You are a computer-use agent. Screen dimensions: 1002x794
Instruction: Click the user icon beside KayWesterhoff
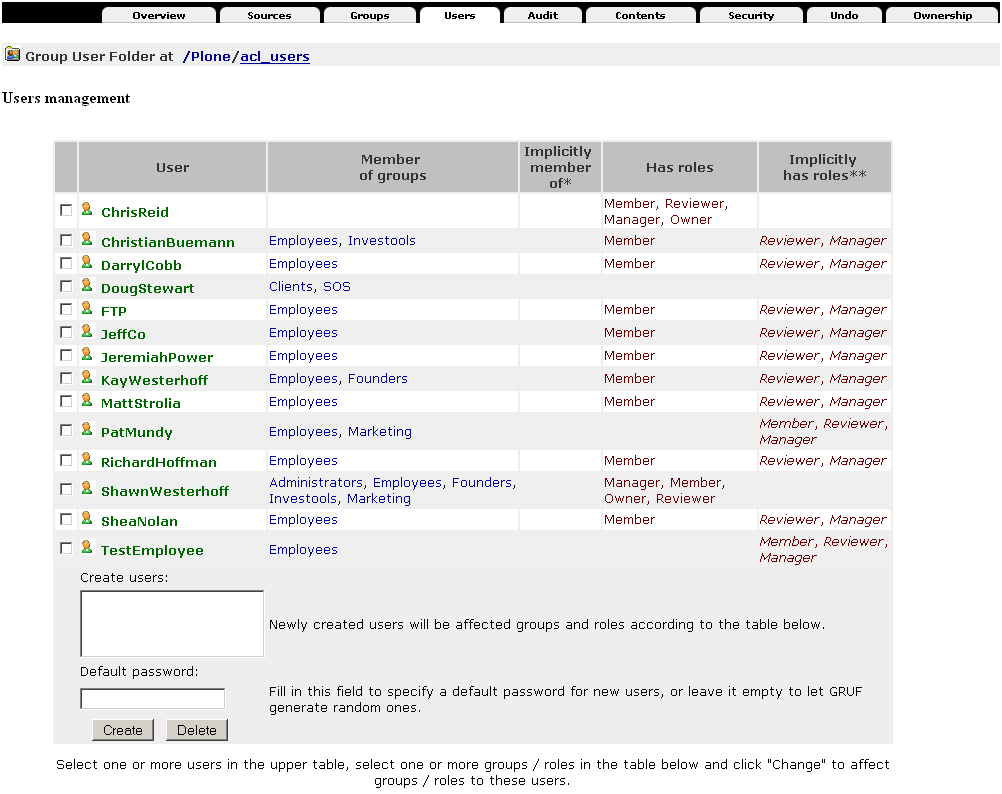[x=87, y=377]
